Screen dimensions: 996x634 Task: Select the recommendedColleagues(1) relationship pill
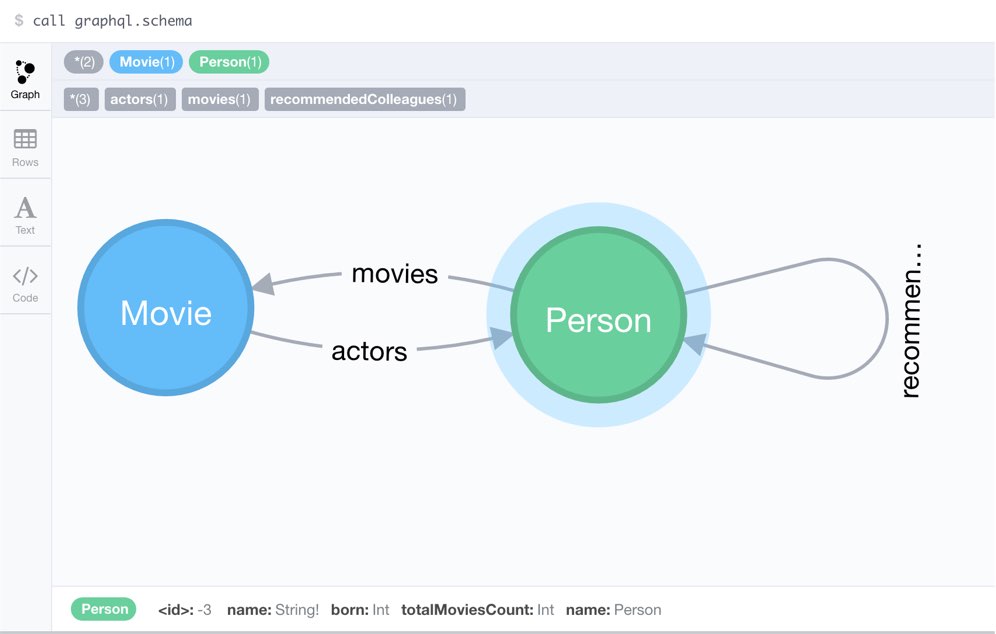pos(365,99)
